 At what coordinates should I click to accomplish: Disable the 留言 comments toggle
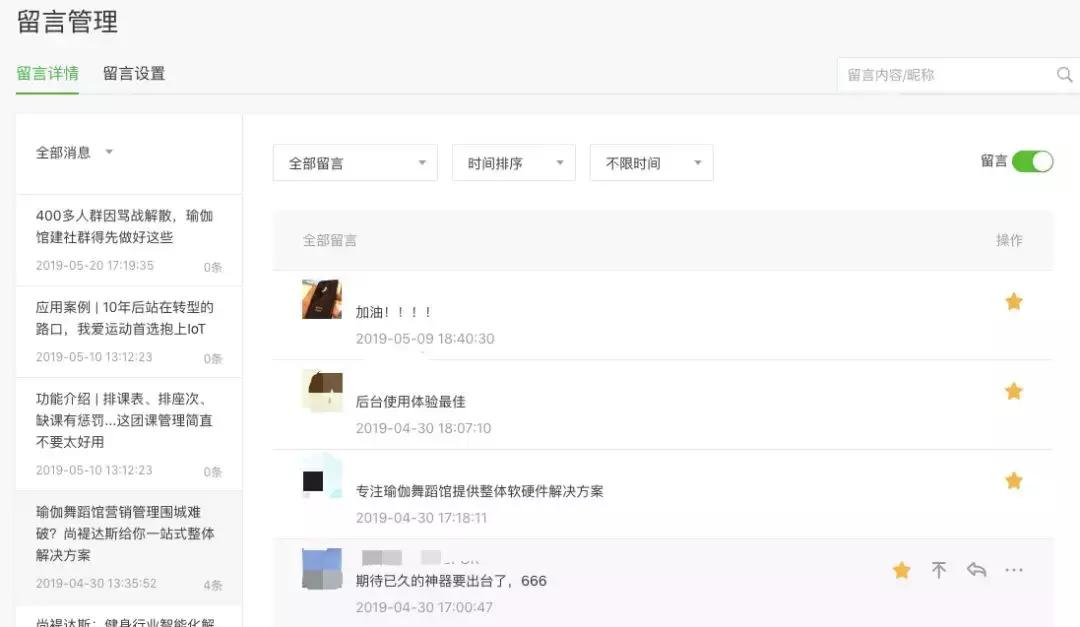pos(1037,160)
